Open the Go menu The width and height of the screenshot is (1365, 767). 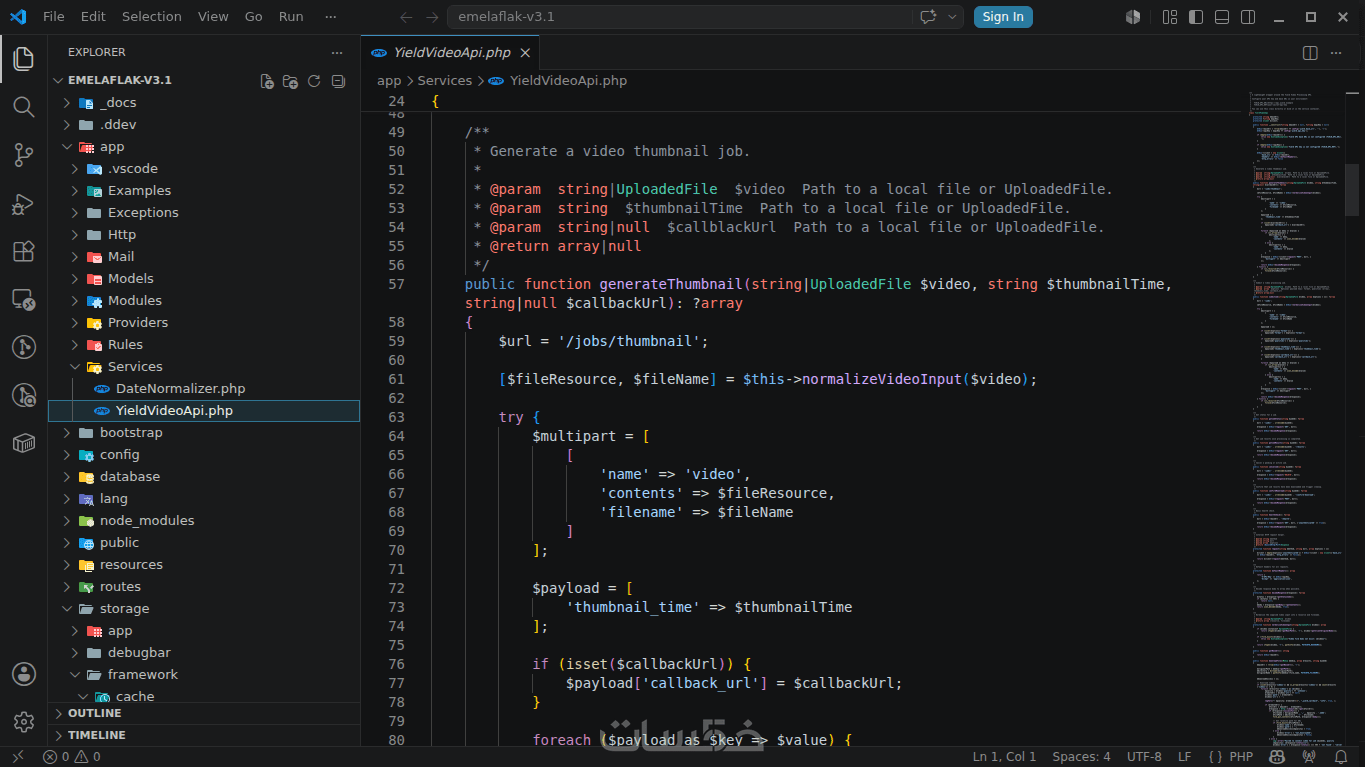[x=254, y=17]
